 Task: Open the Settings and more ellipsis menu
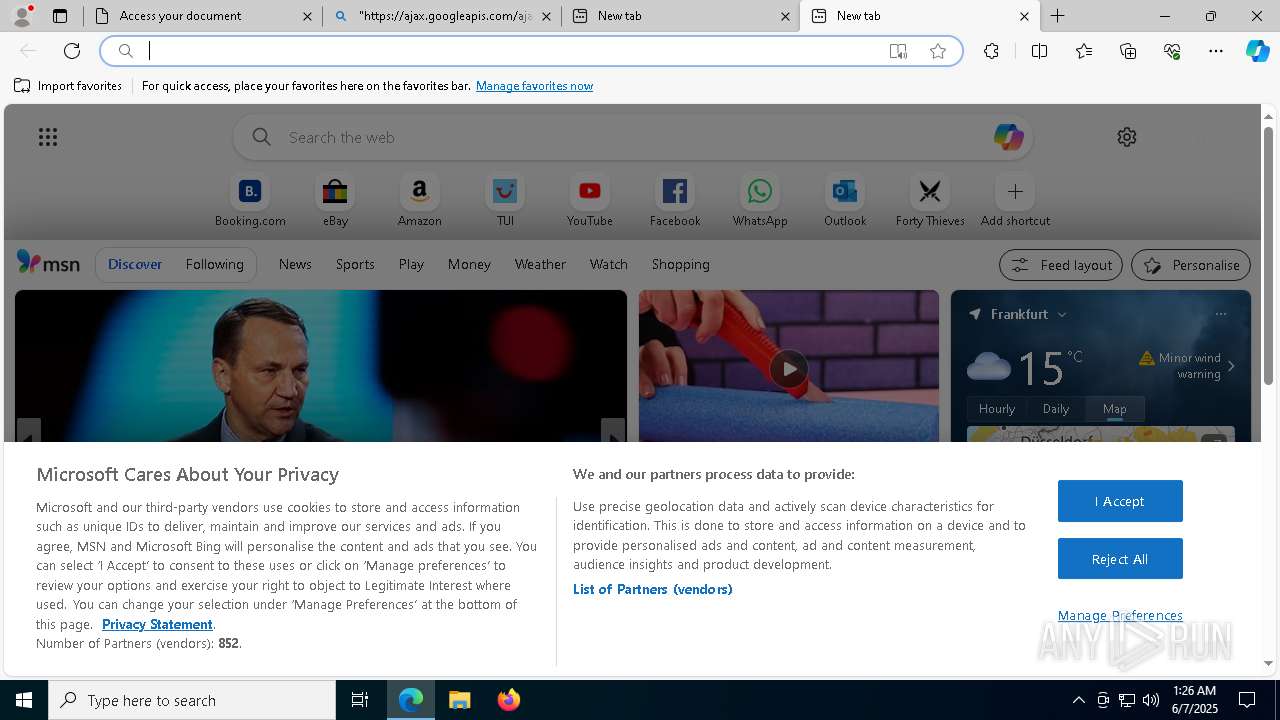tap(1216, 51)
